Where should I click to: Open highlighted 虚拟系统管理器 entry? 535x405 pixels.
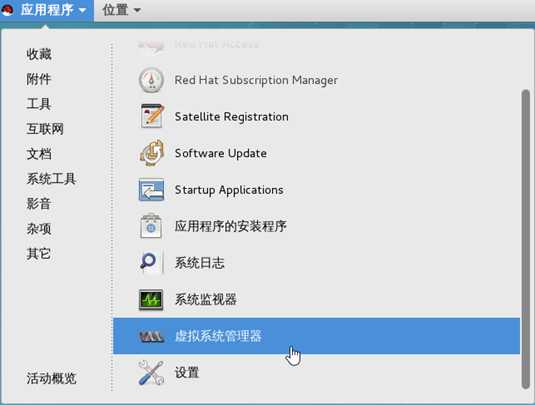point(316,336)
